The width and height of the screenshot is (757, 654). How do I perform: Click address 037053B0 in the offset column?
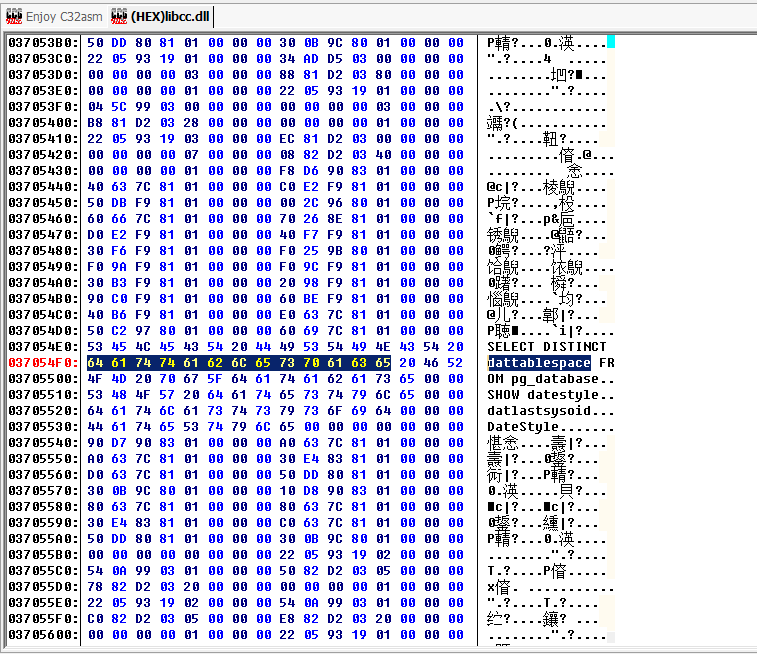tap(42, 42)
